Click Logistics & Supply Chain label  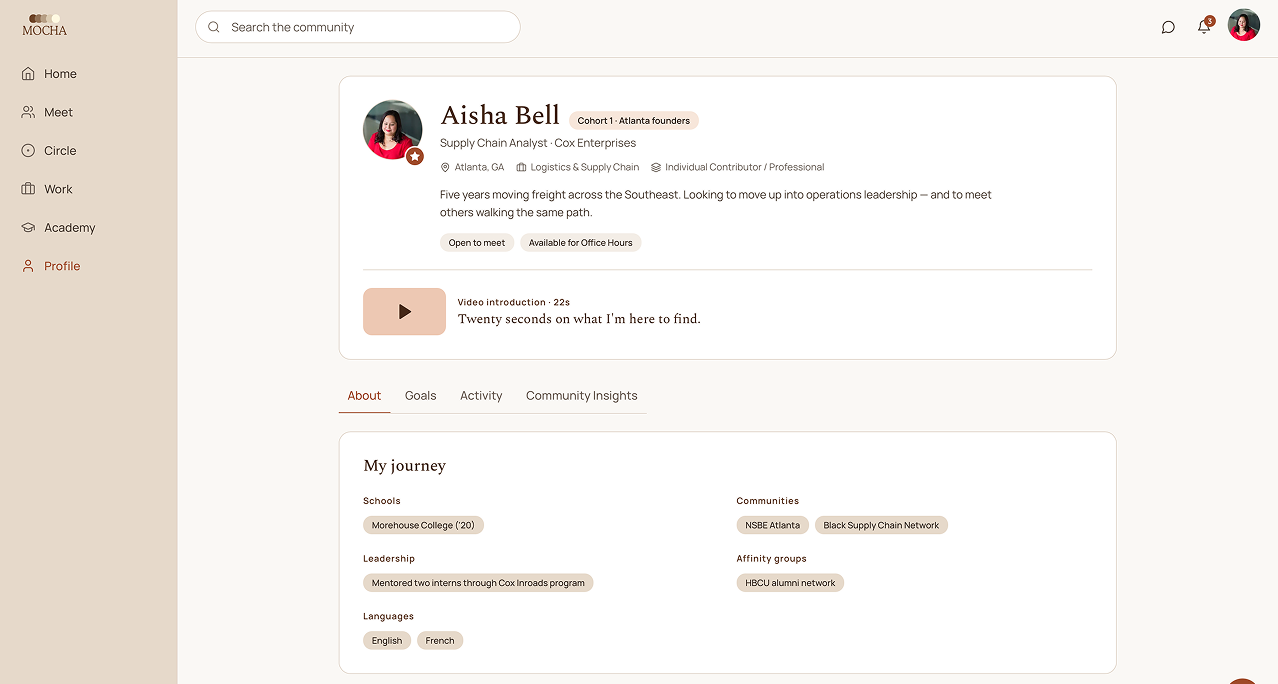(585, 167)
